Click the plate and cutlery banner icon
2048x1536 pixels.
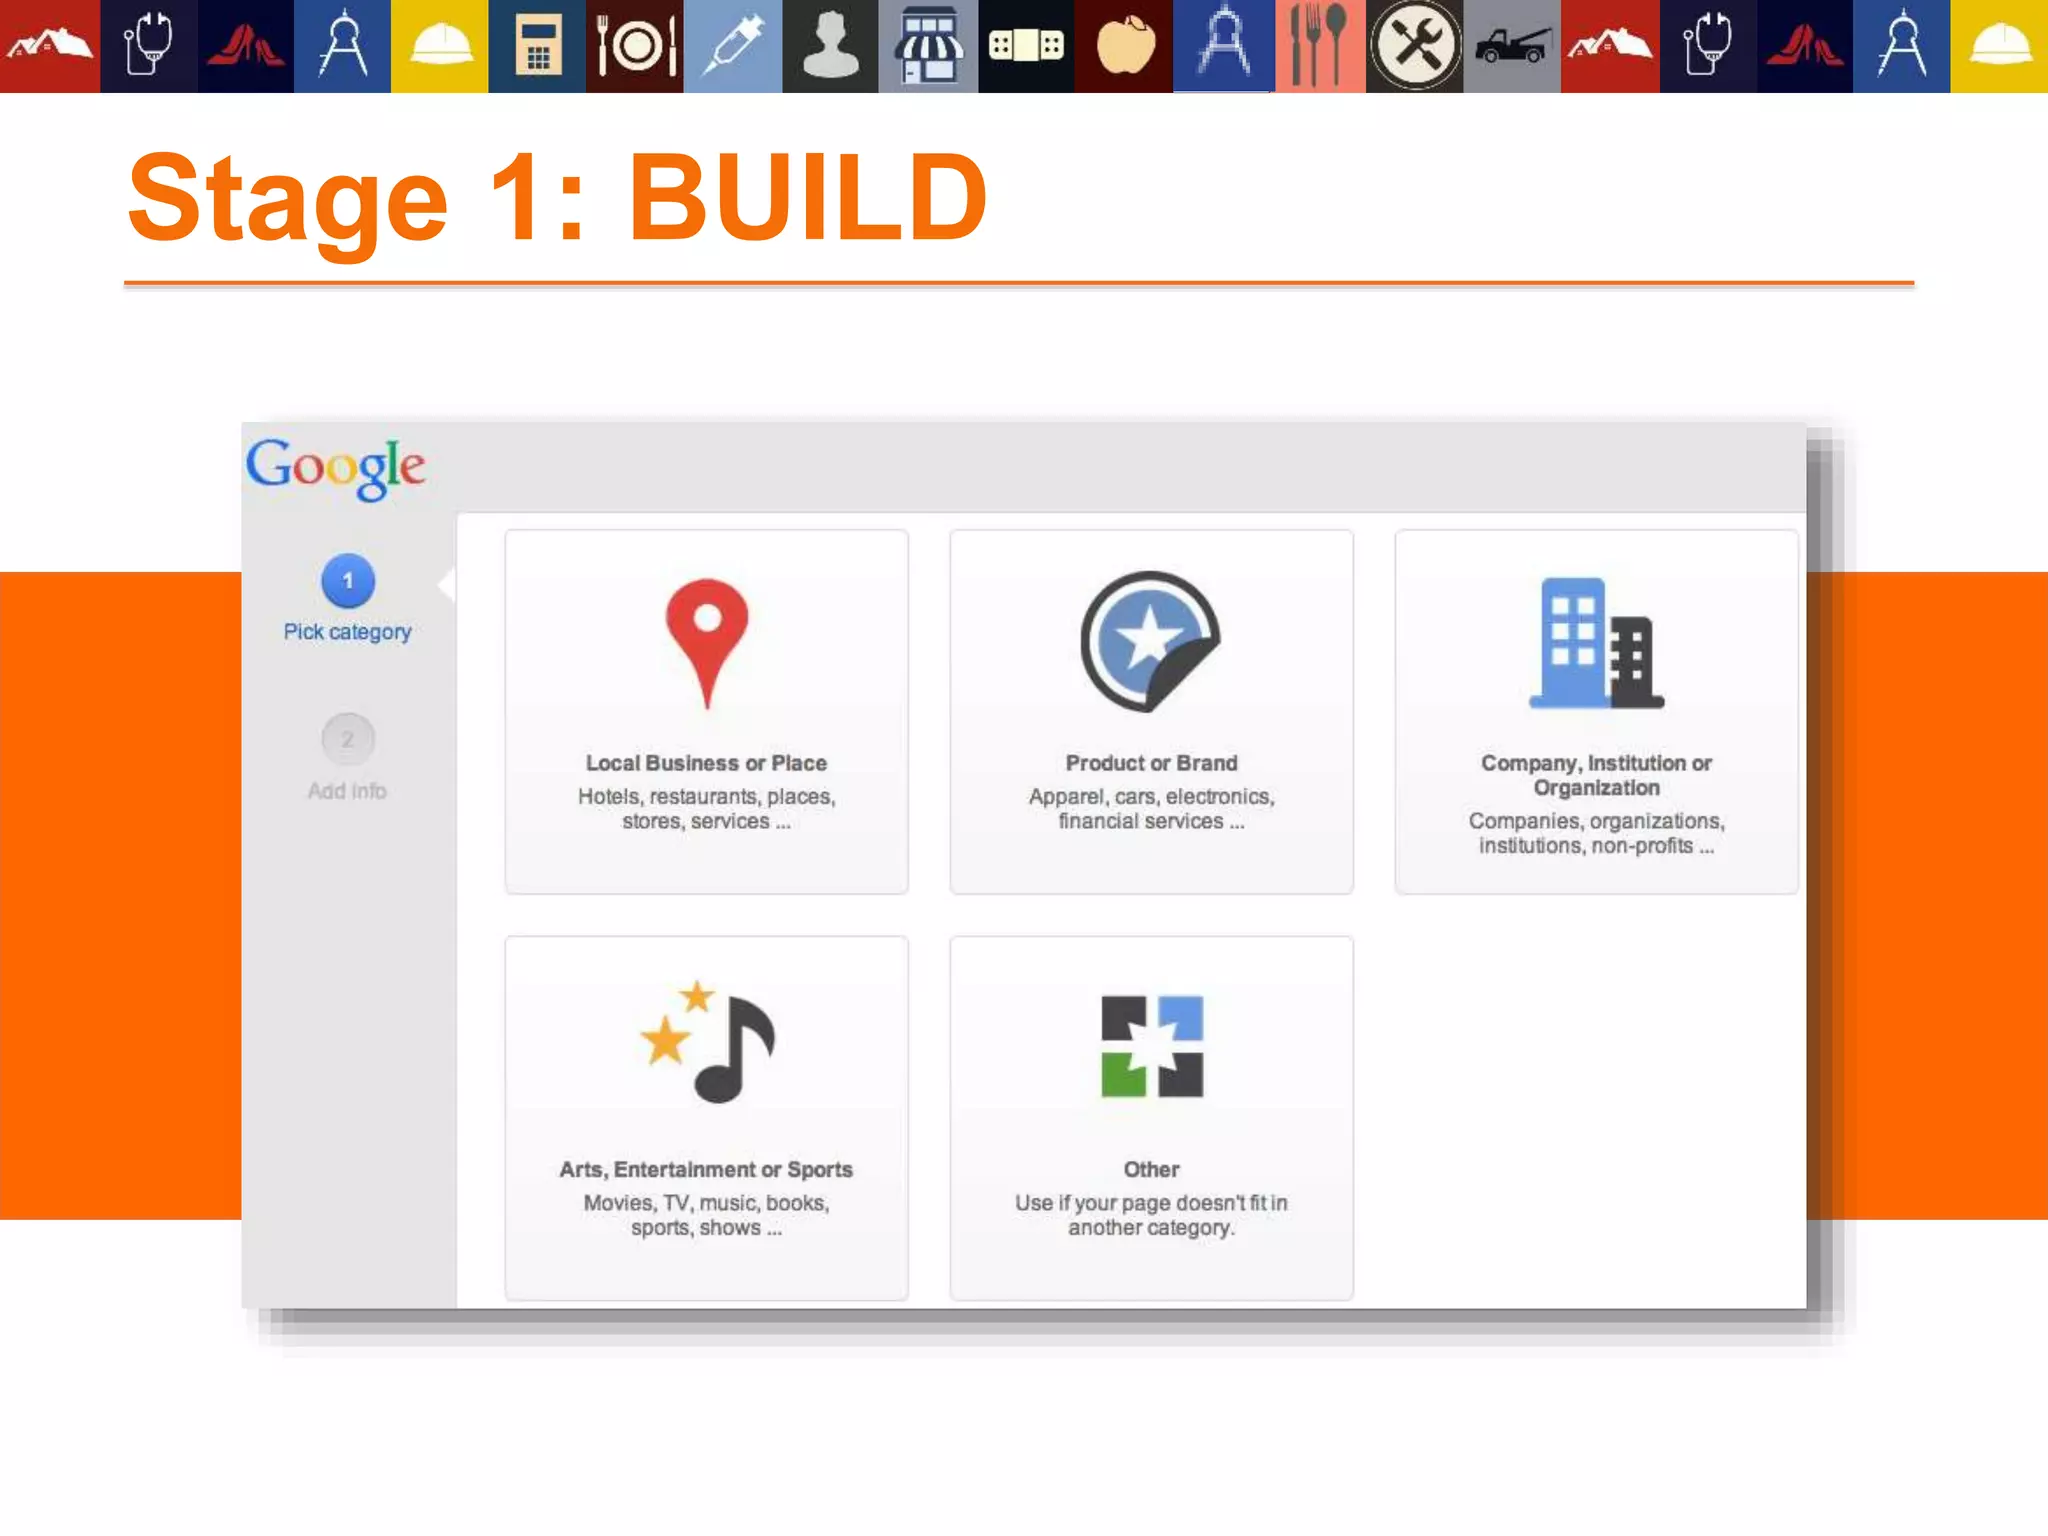[635, 46]
